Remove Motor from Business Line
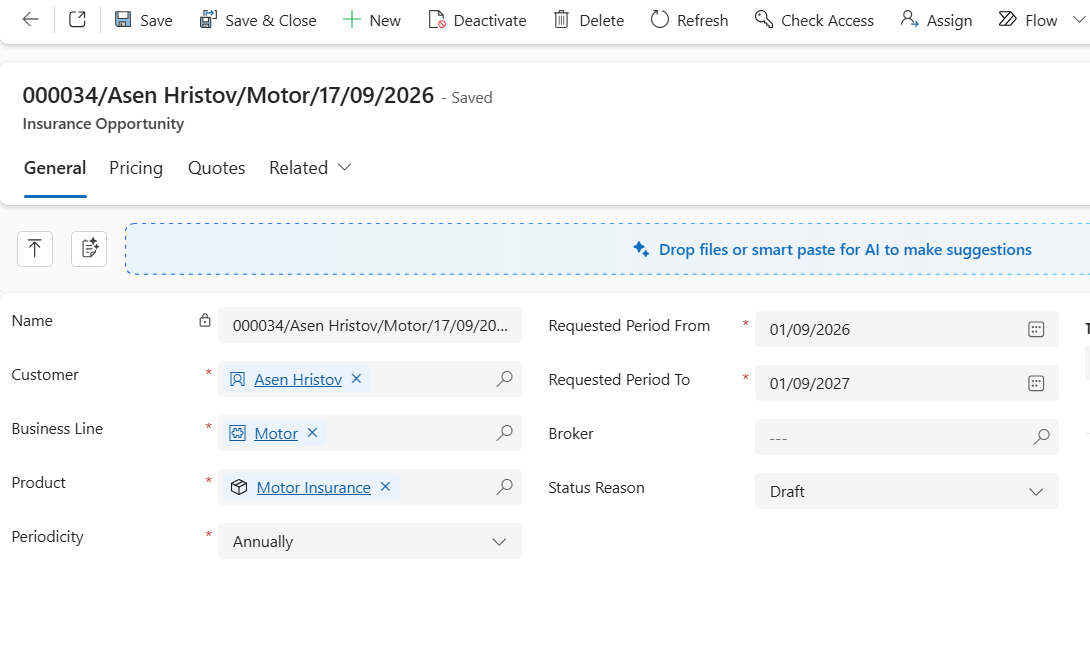Viewport: 1090px width, 672px height. click(x=313, y=433)
